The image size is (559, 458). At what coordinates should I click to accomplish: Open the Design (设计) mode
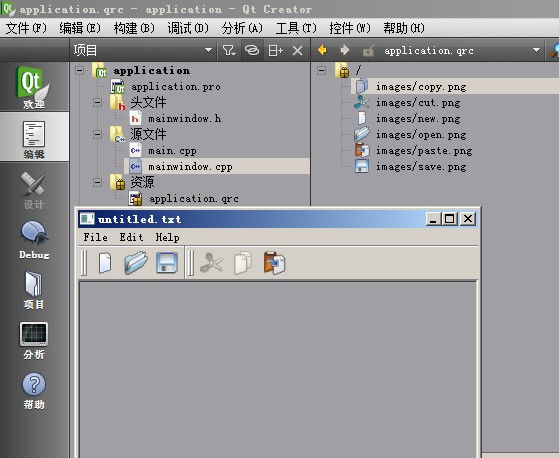pos(34,190)
